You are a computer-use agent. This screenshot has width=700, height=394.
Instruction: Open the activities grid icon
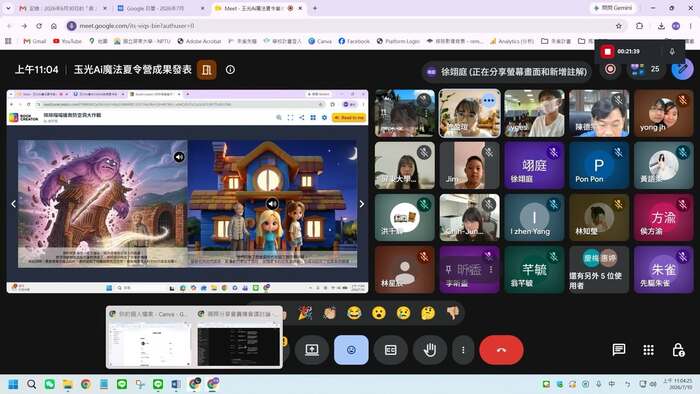click(648, 350)
